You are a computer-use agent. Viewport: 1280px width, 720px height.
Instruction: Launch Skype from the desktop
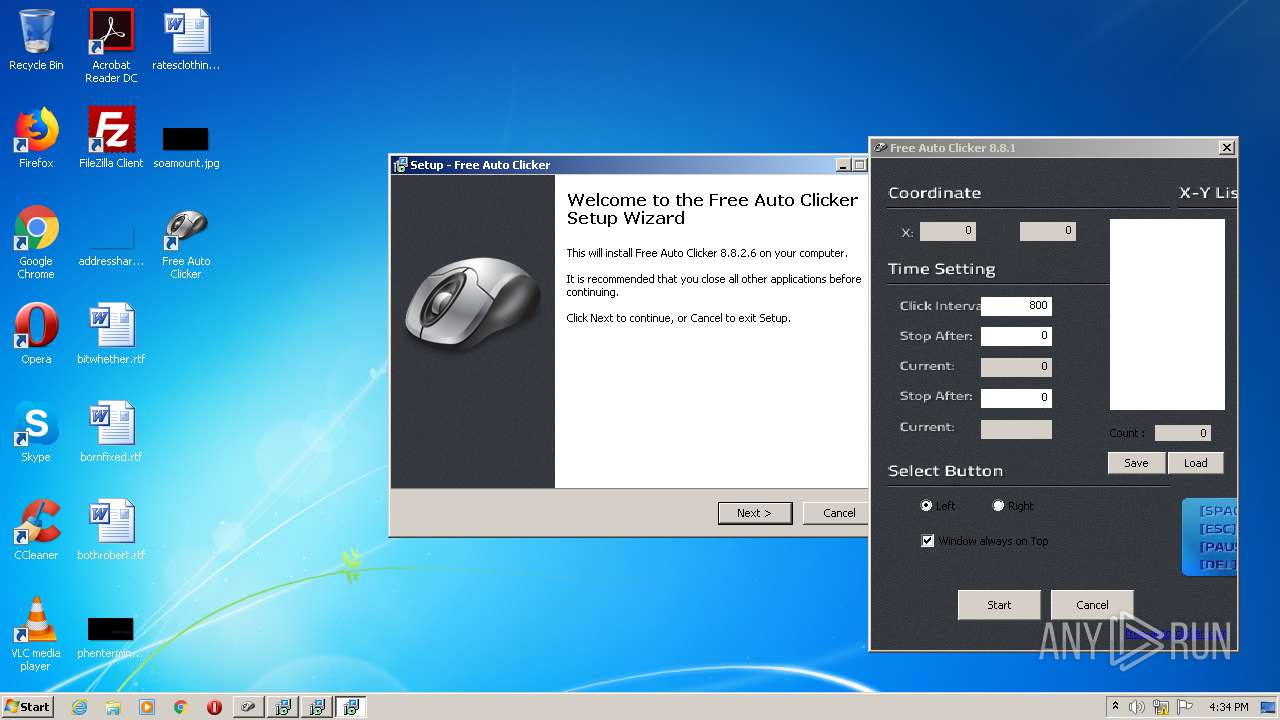pos(36,432)
